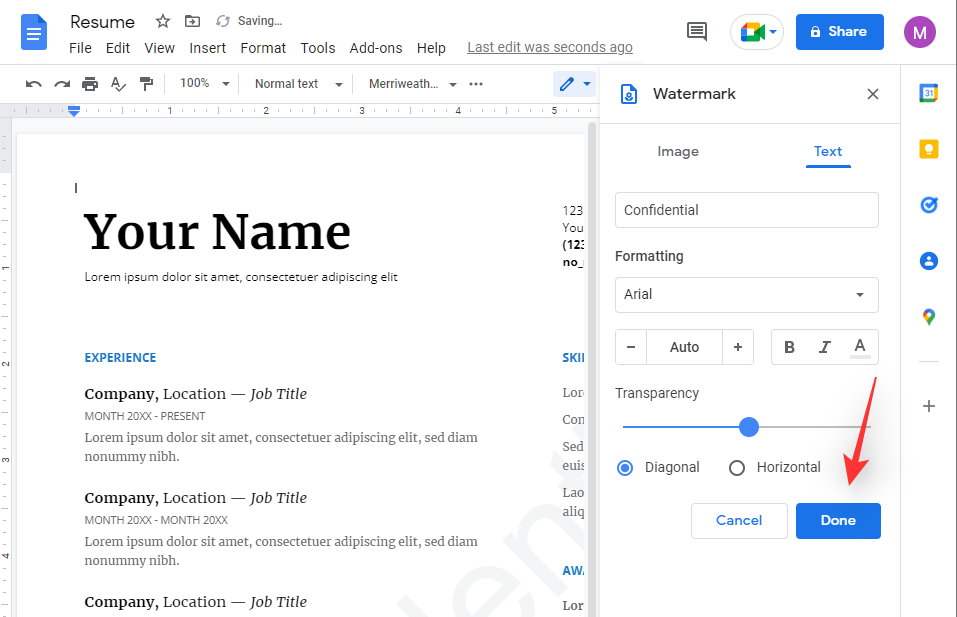Get add-ons with plus icon
957x617 pixels.
(x=929, y=406)
